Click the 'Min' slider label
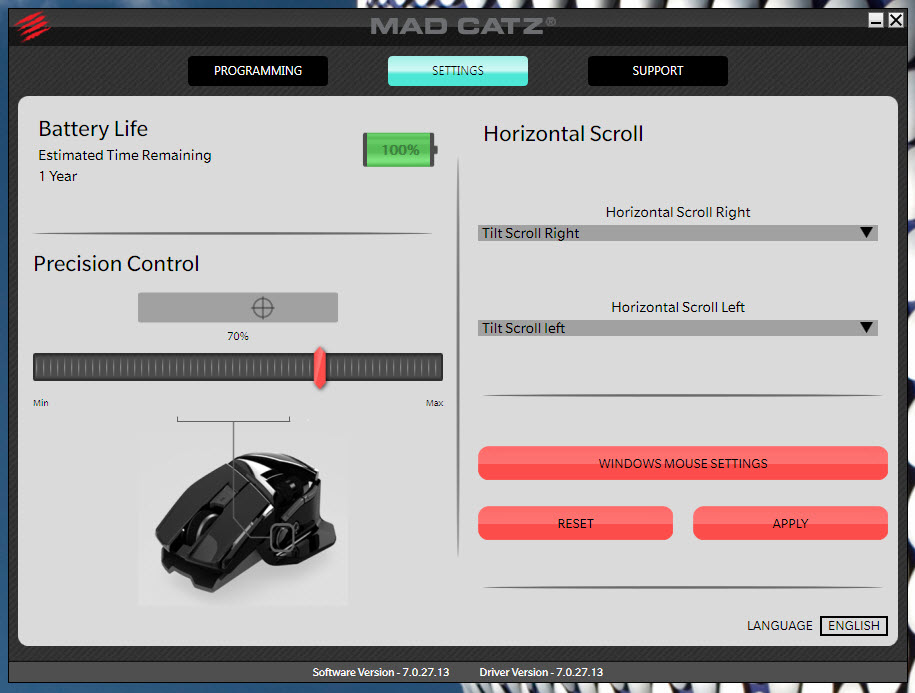 click(x=41, y=403)
